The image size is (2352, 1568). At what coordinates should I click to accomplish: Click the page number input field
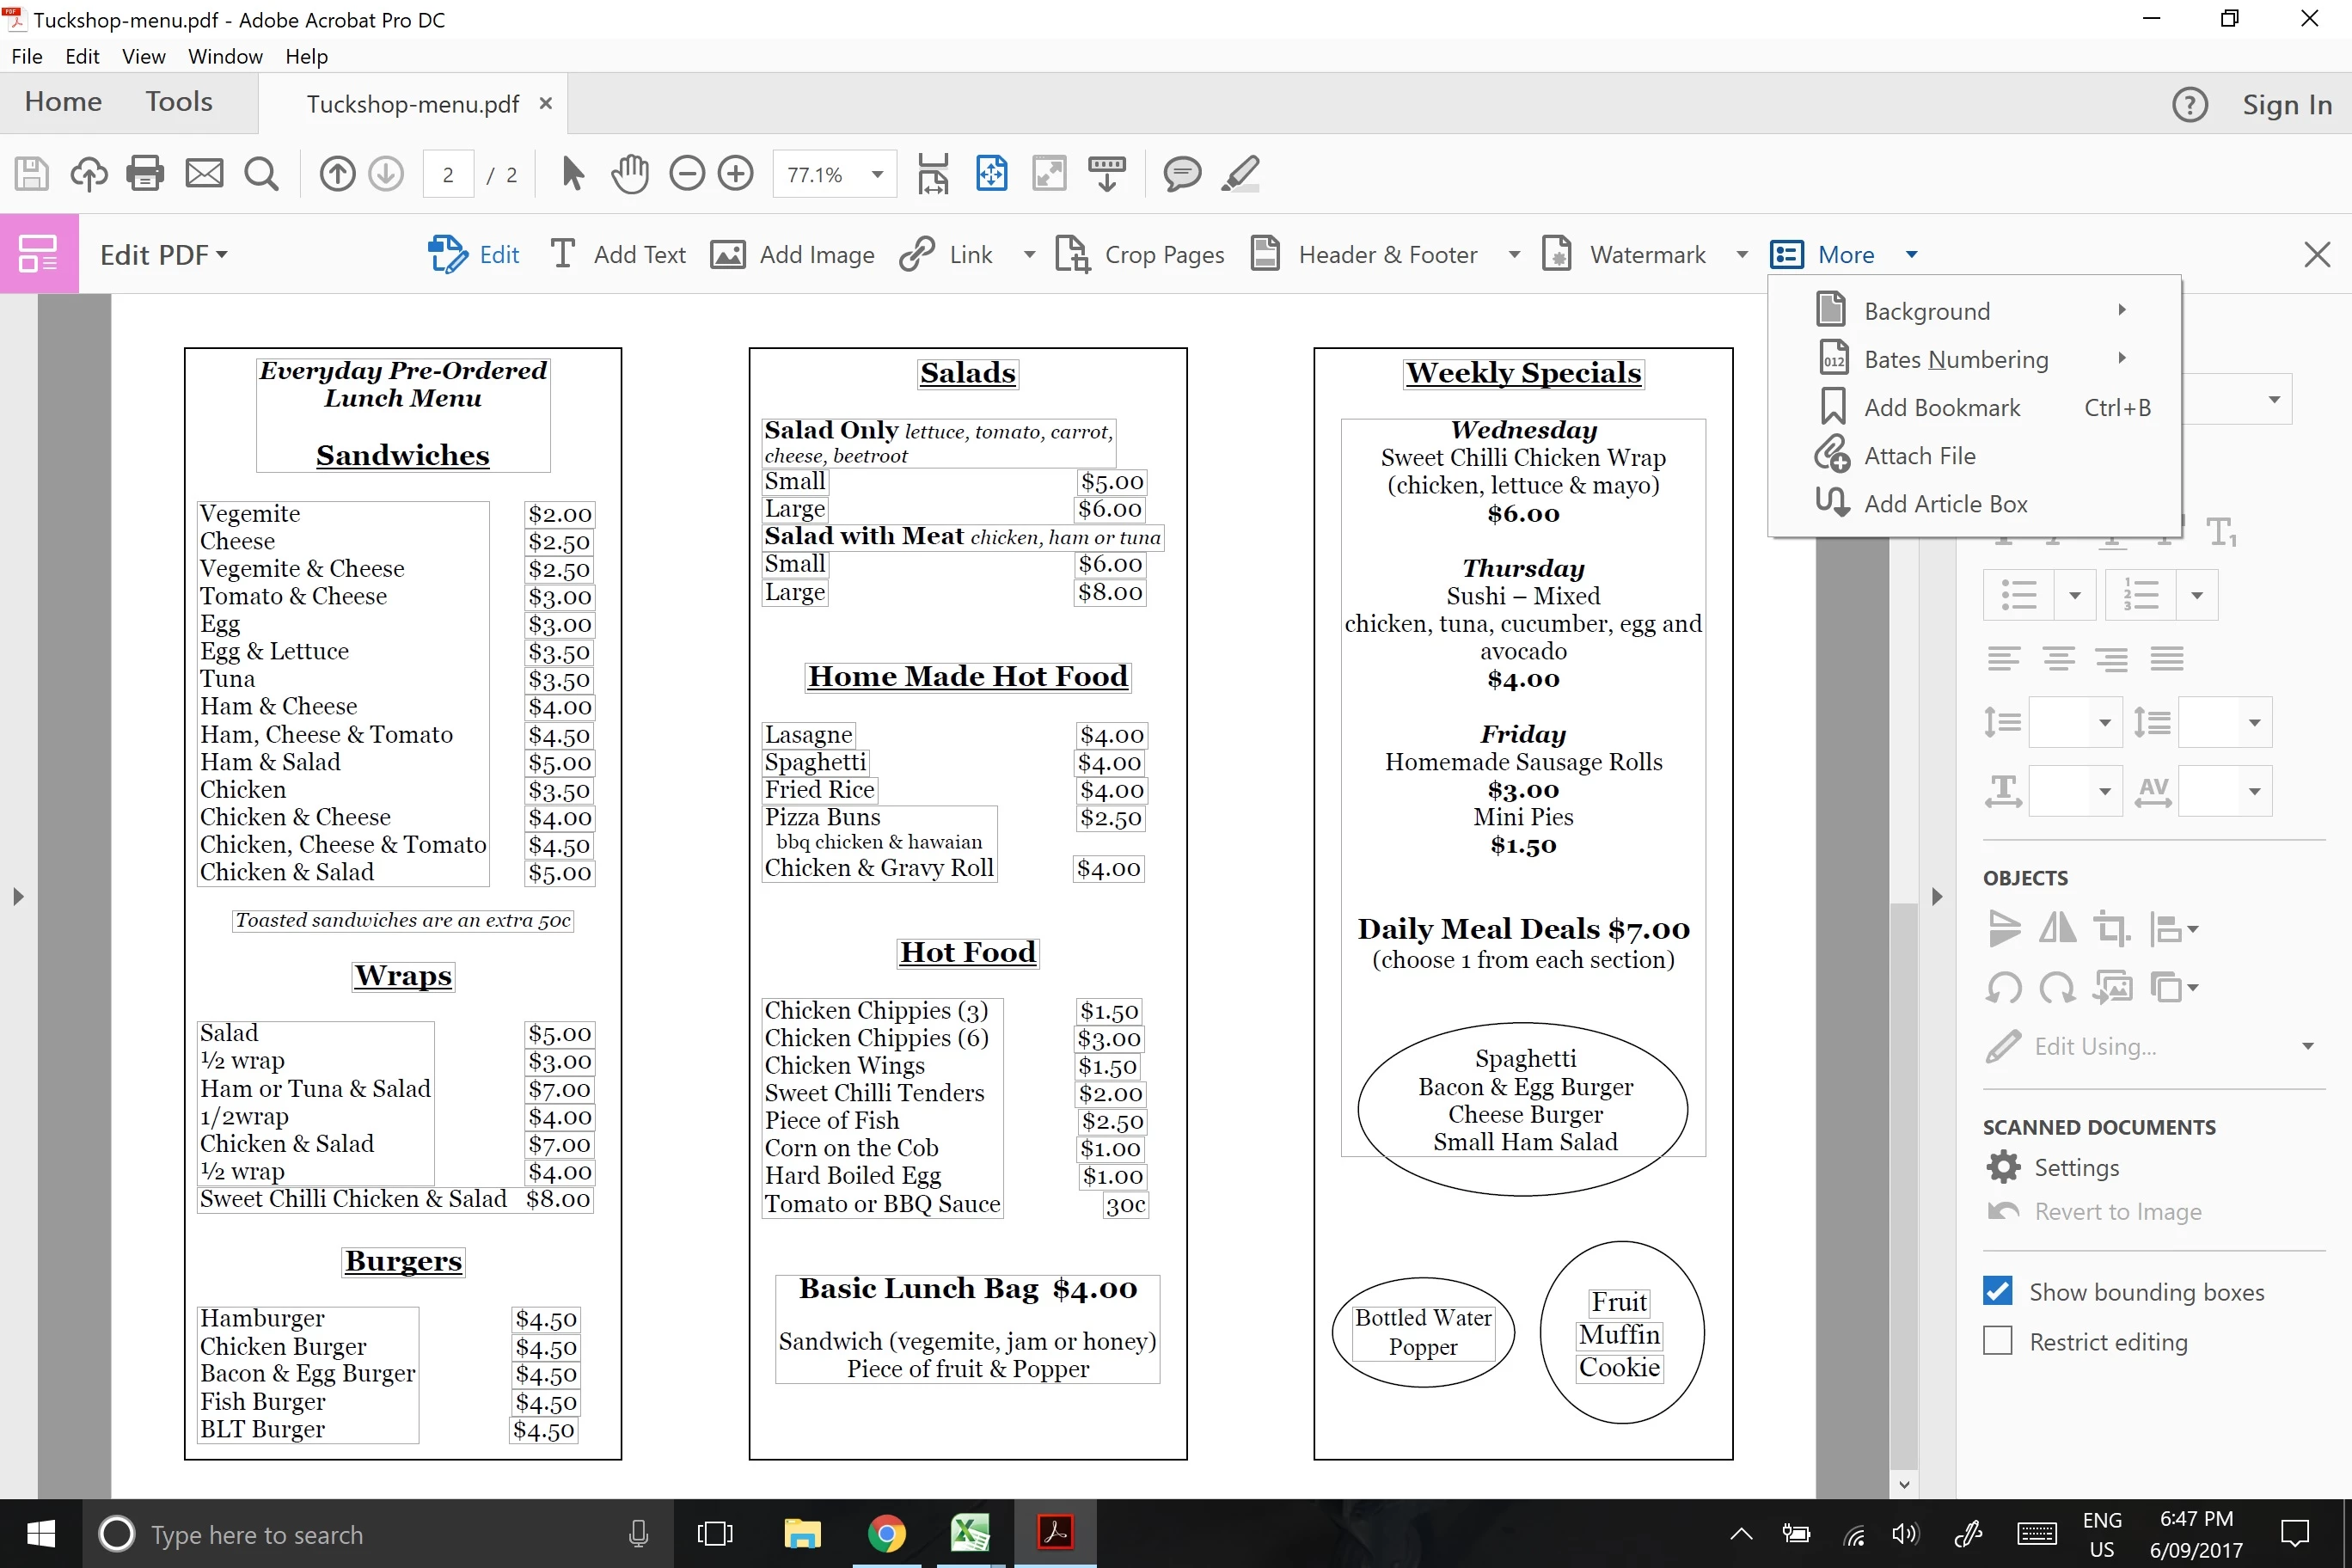coord(448,175)
